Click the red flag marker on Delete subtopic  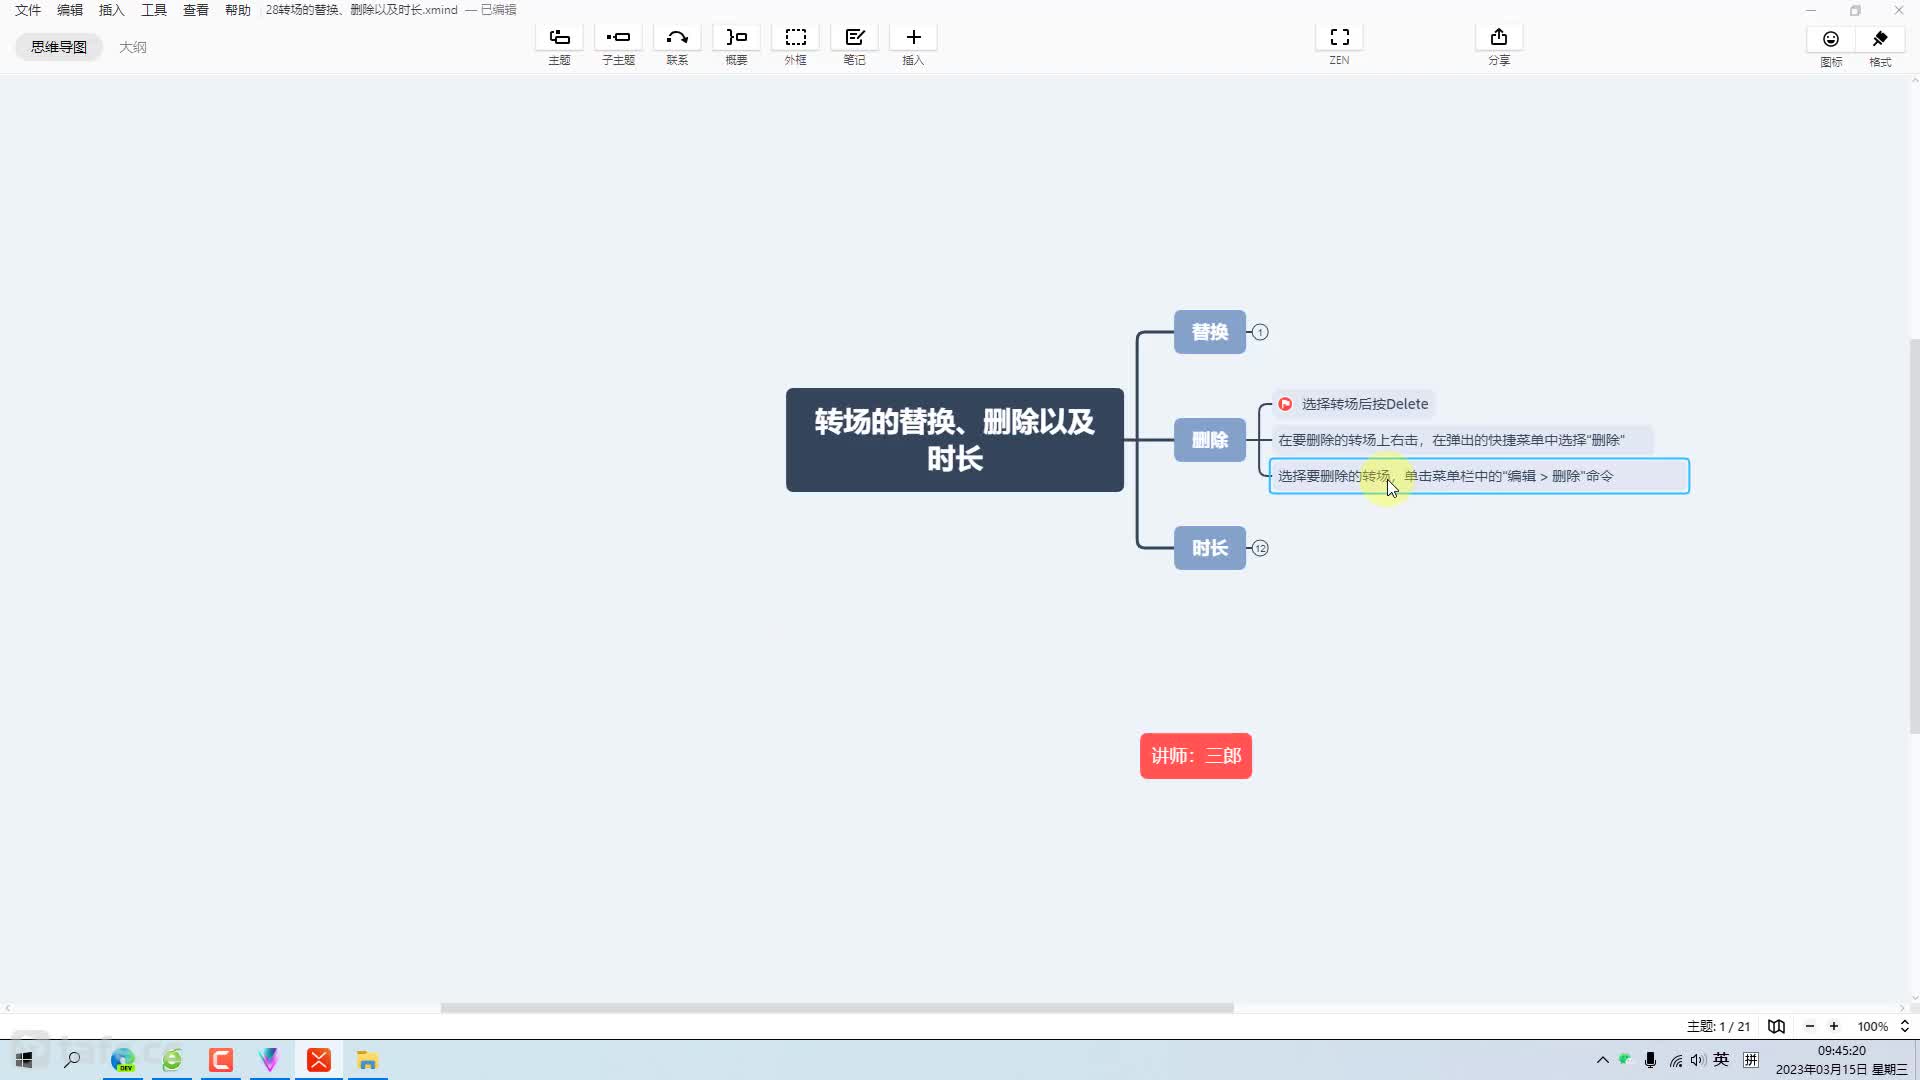point(1285,404)
